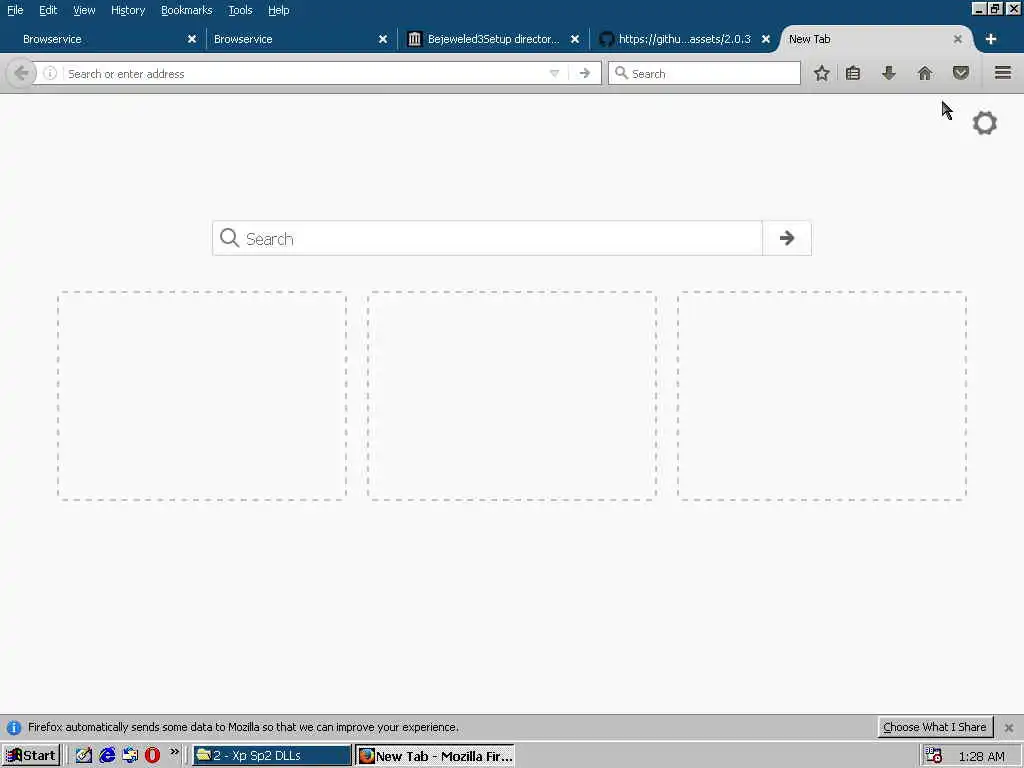Close the GitHub assets tab
The image size is (1024, 768).
765,39
